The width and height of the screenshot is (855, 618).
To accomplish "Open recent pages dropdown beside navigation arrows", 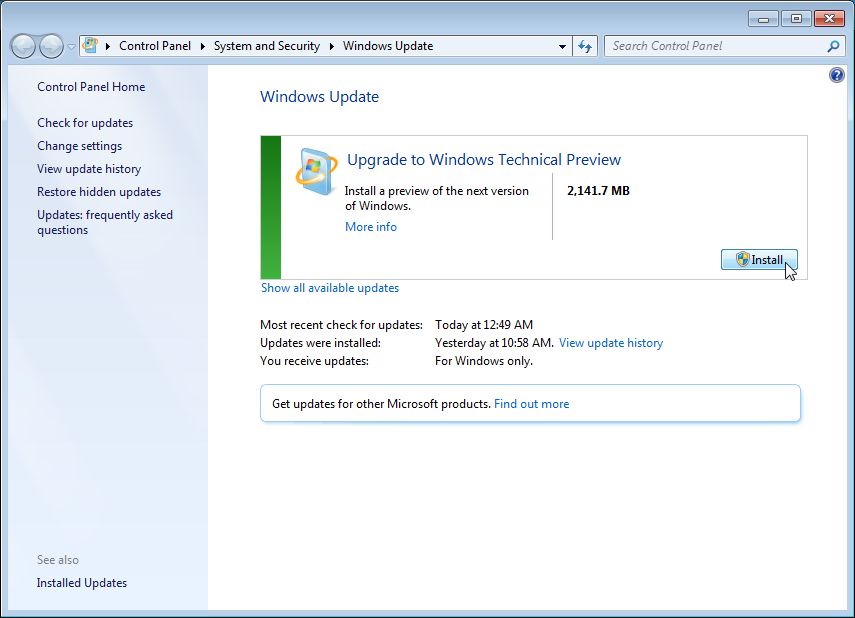I will point(71,47).
